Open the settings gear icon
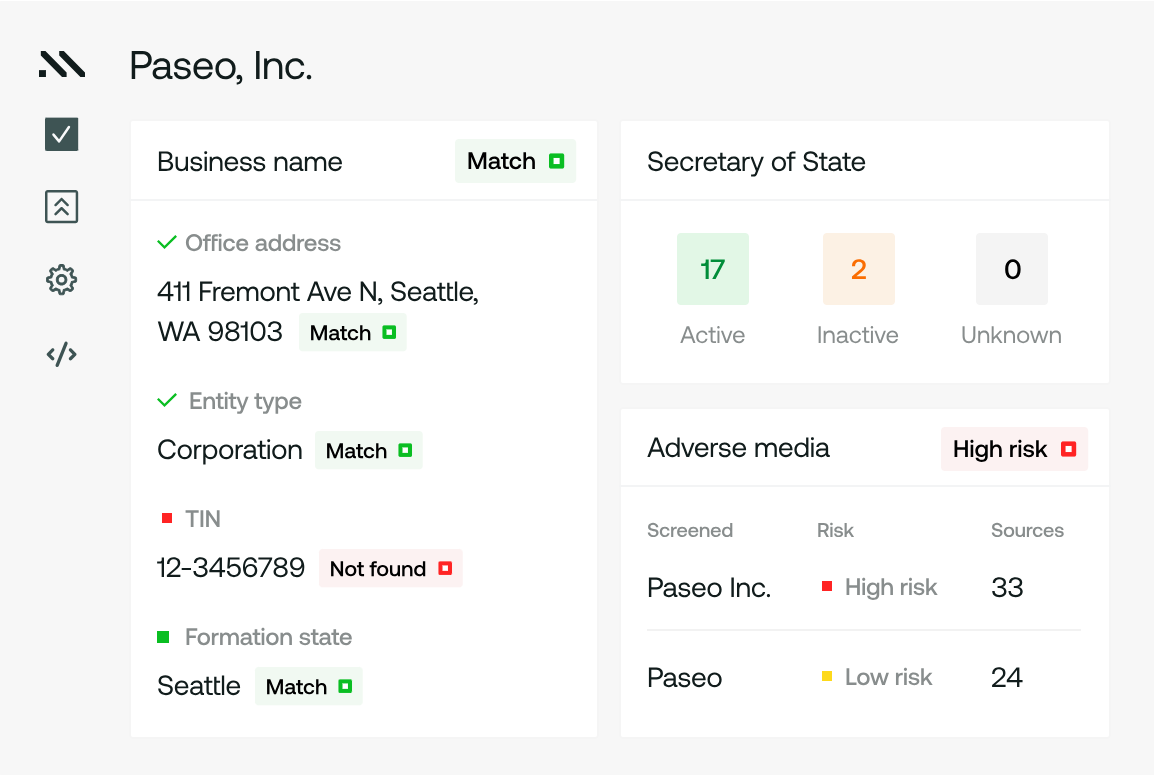This screenshot has height=775, width=1154. point(62,280)
